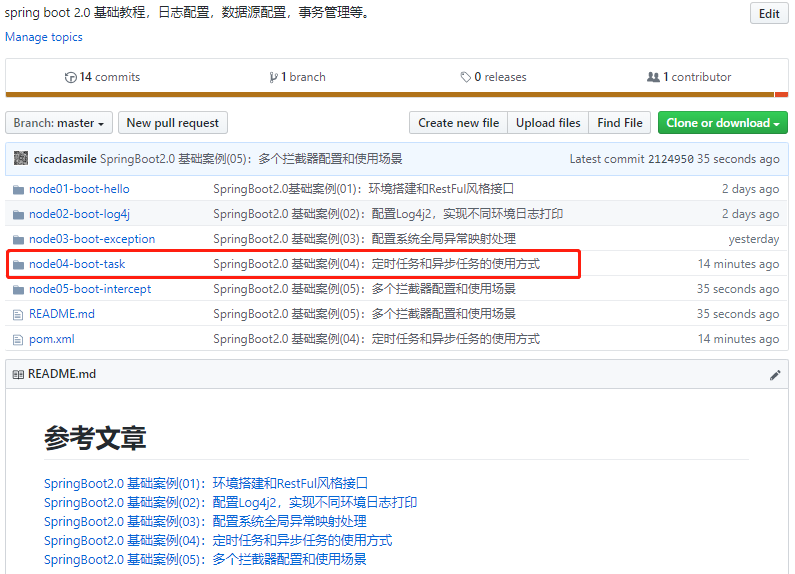The width and height of the screenshot is (795, 574).
Task: Click the branch icon beside 1 branch
Action: [x=273, y=77]
